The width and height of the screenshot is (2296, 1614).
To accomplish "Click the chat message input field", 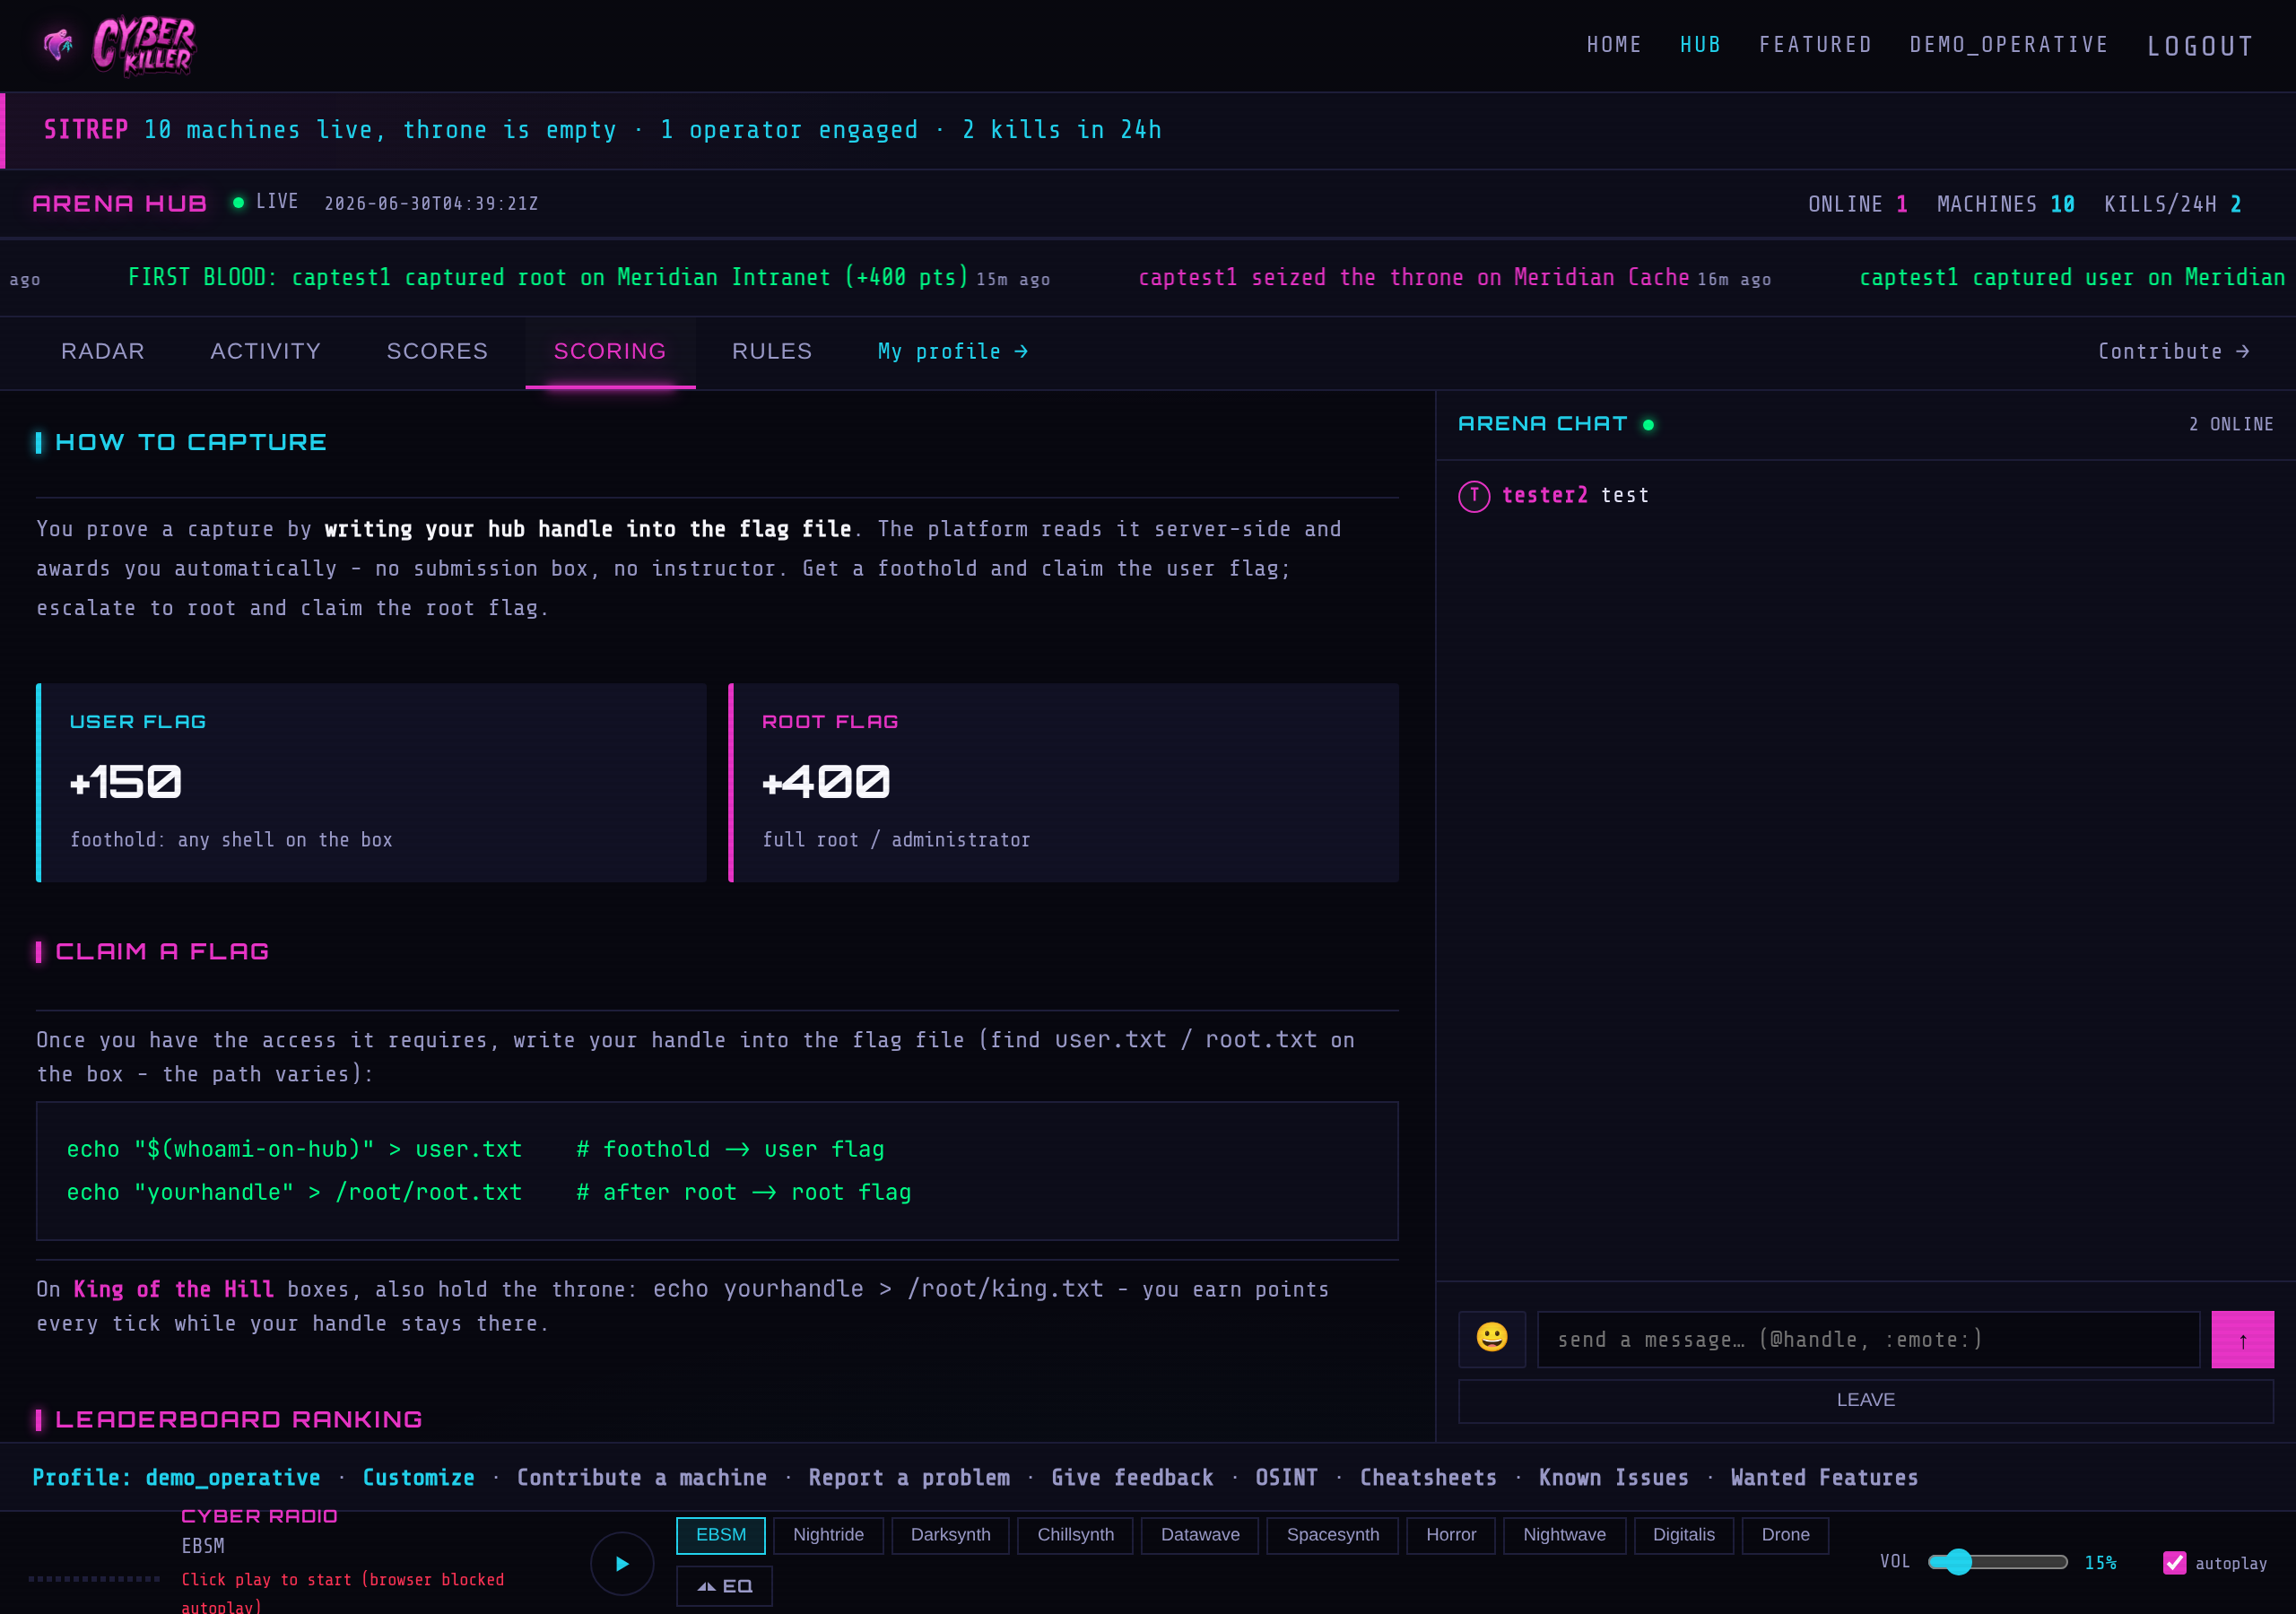I will pyautogui.click(x=1868, y=1339).
